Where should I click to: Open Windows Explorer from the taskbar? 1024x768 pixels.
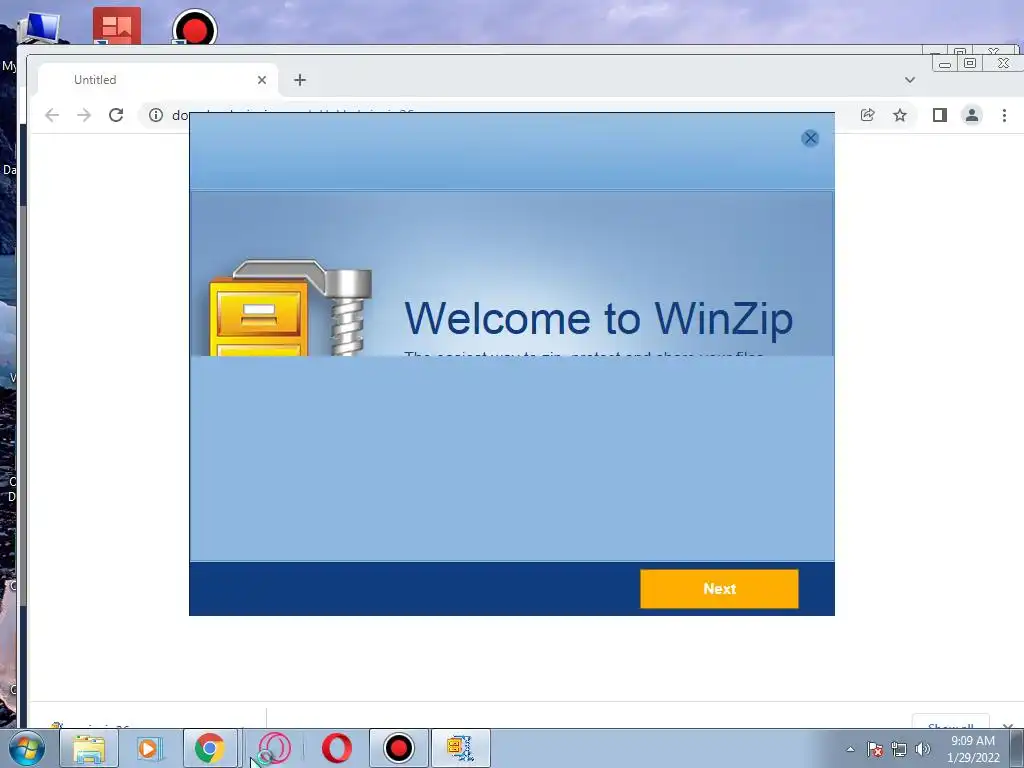pos(89,748)
